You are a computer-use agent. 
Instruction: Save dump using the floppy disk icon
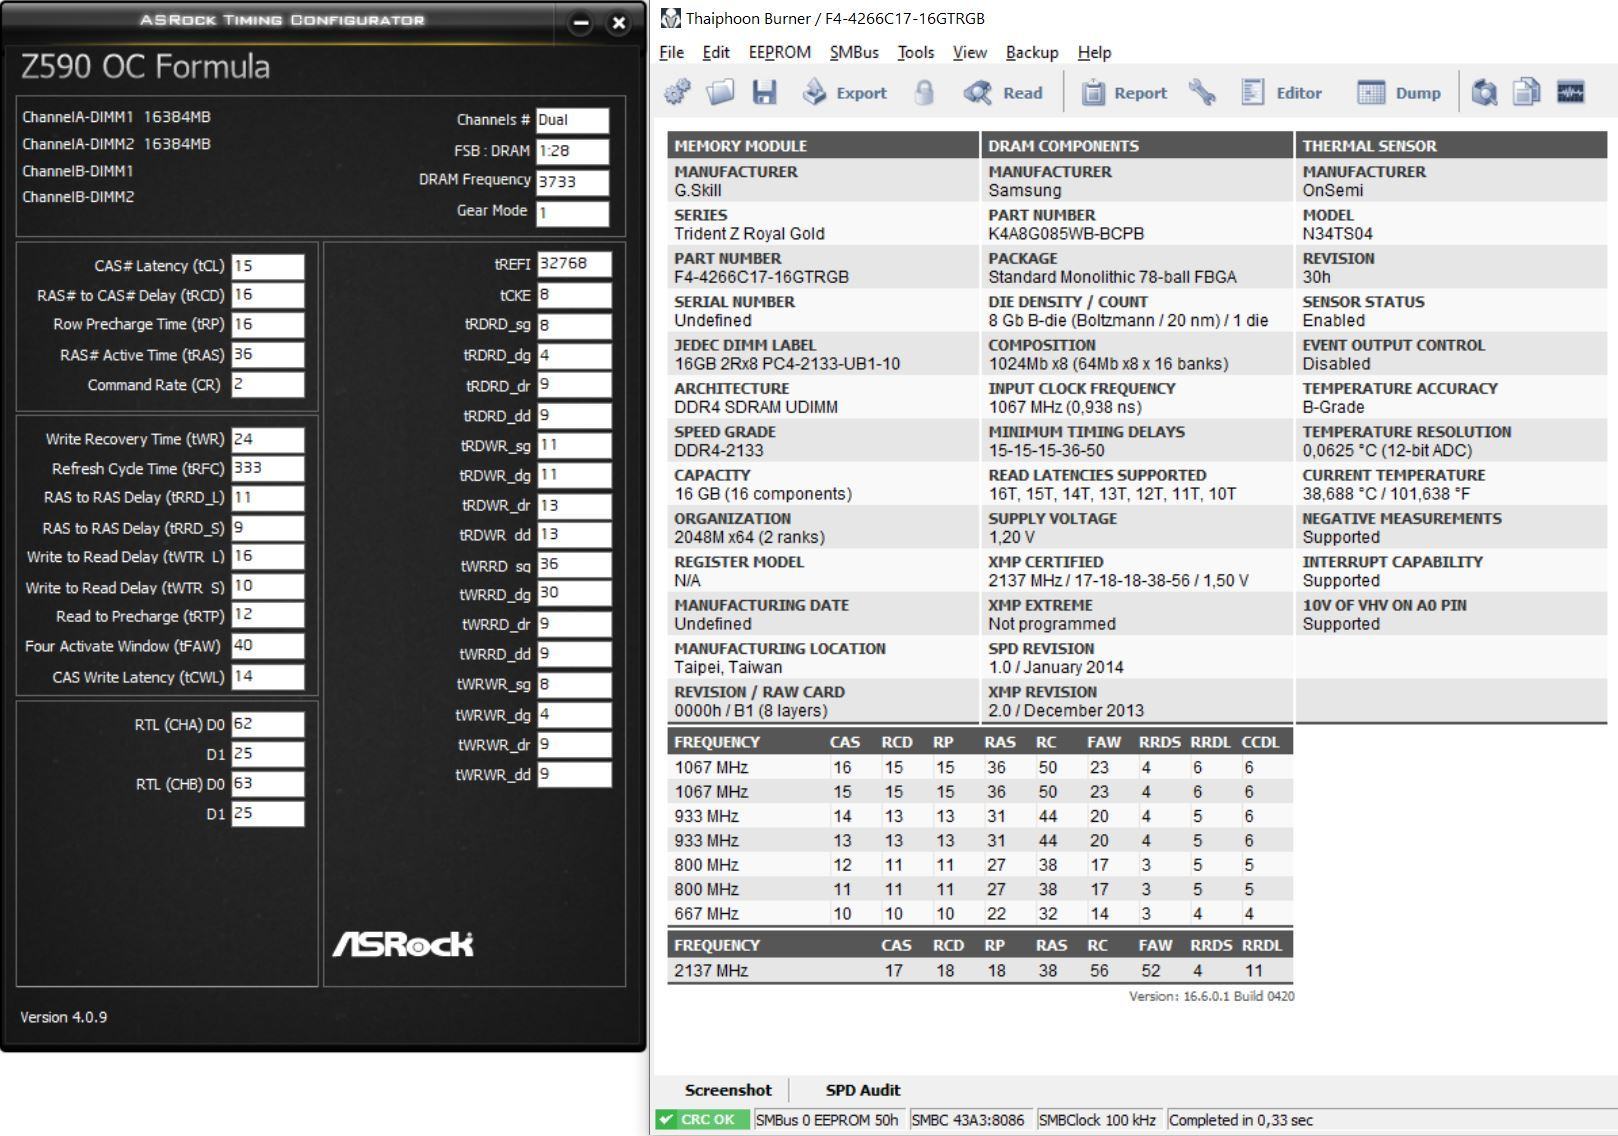pyautogui.click(x=765, y=93)
